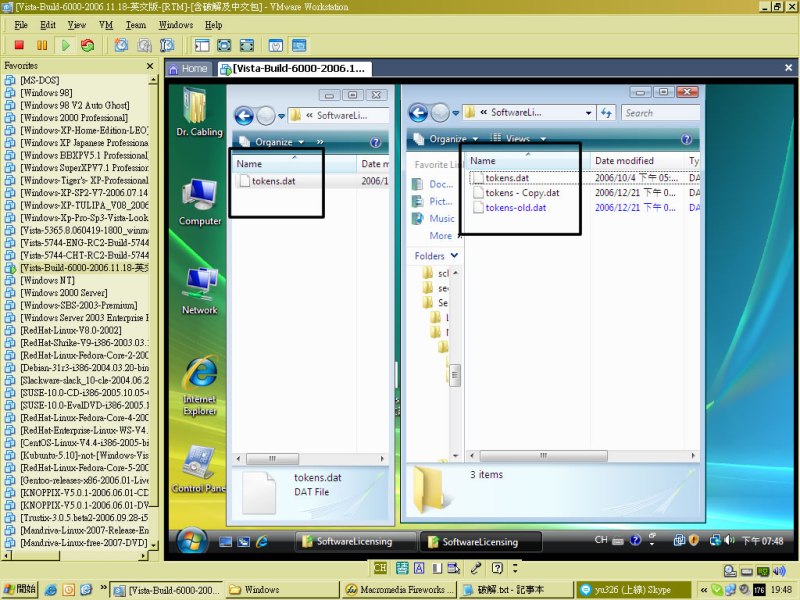Click Date modified column header in right Explorer

pos(624,161)
